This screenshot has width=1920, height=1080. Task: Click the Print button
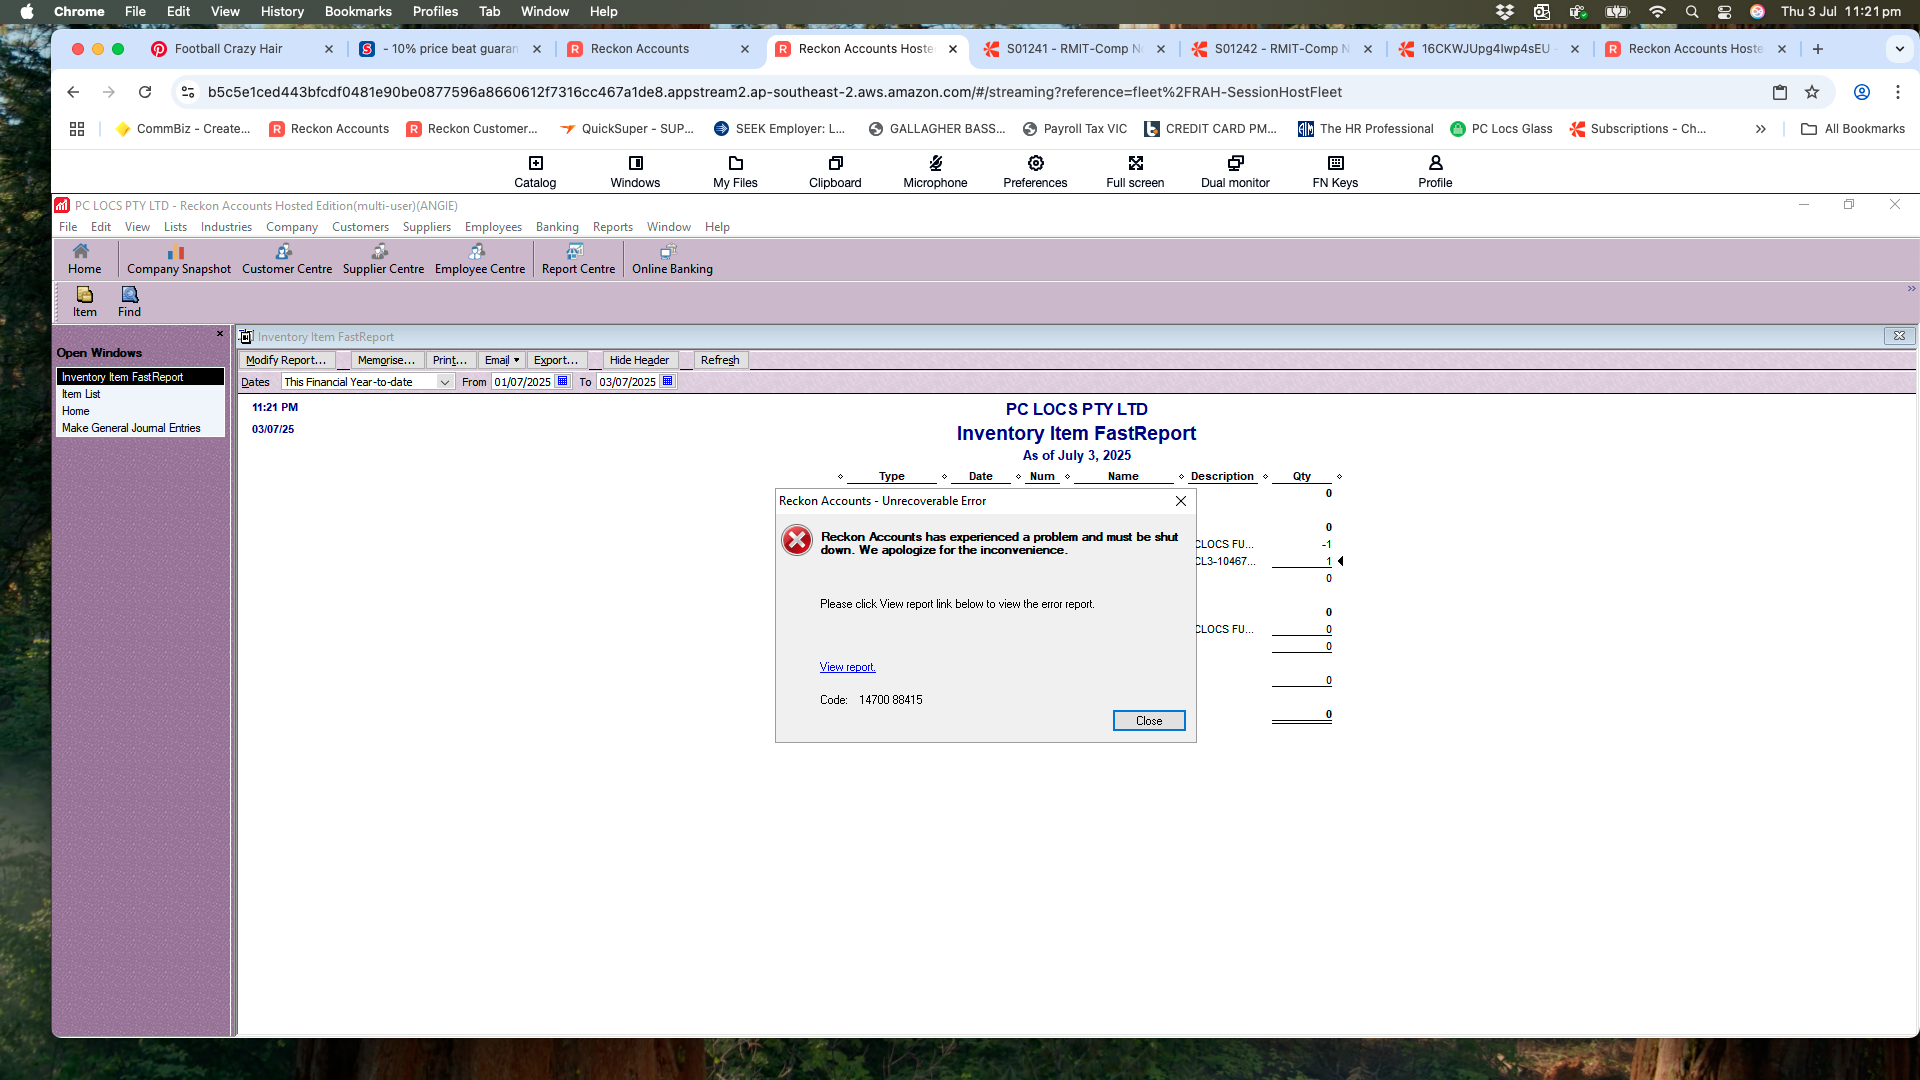pyautogui.click(x=450, y=360)
